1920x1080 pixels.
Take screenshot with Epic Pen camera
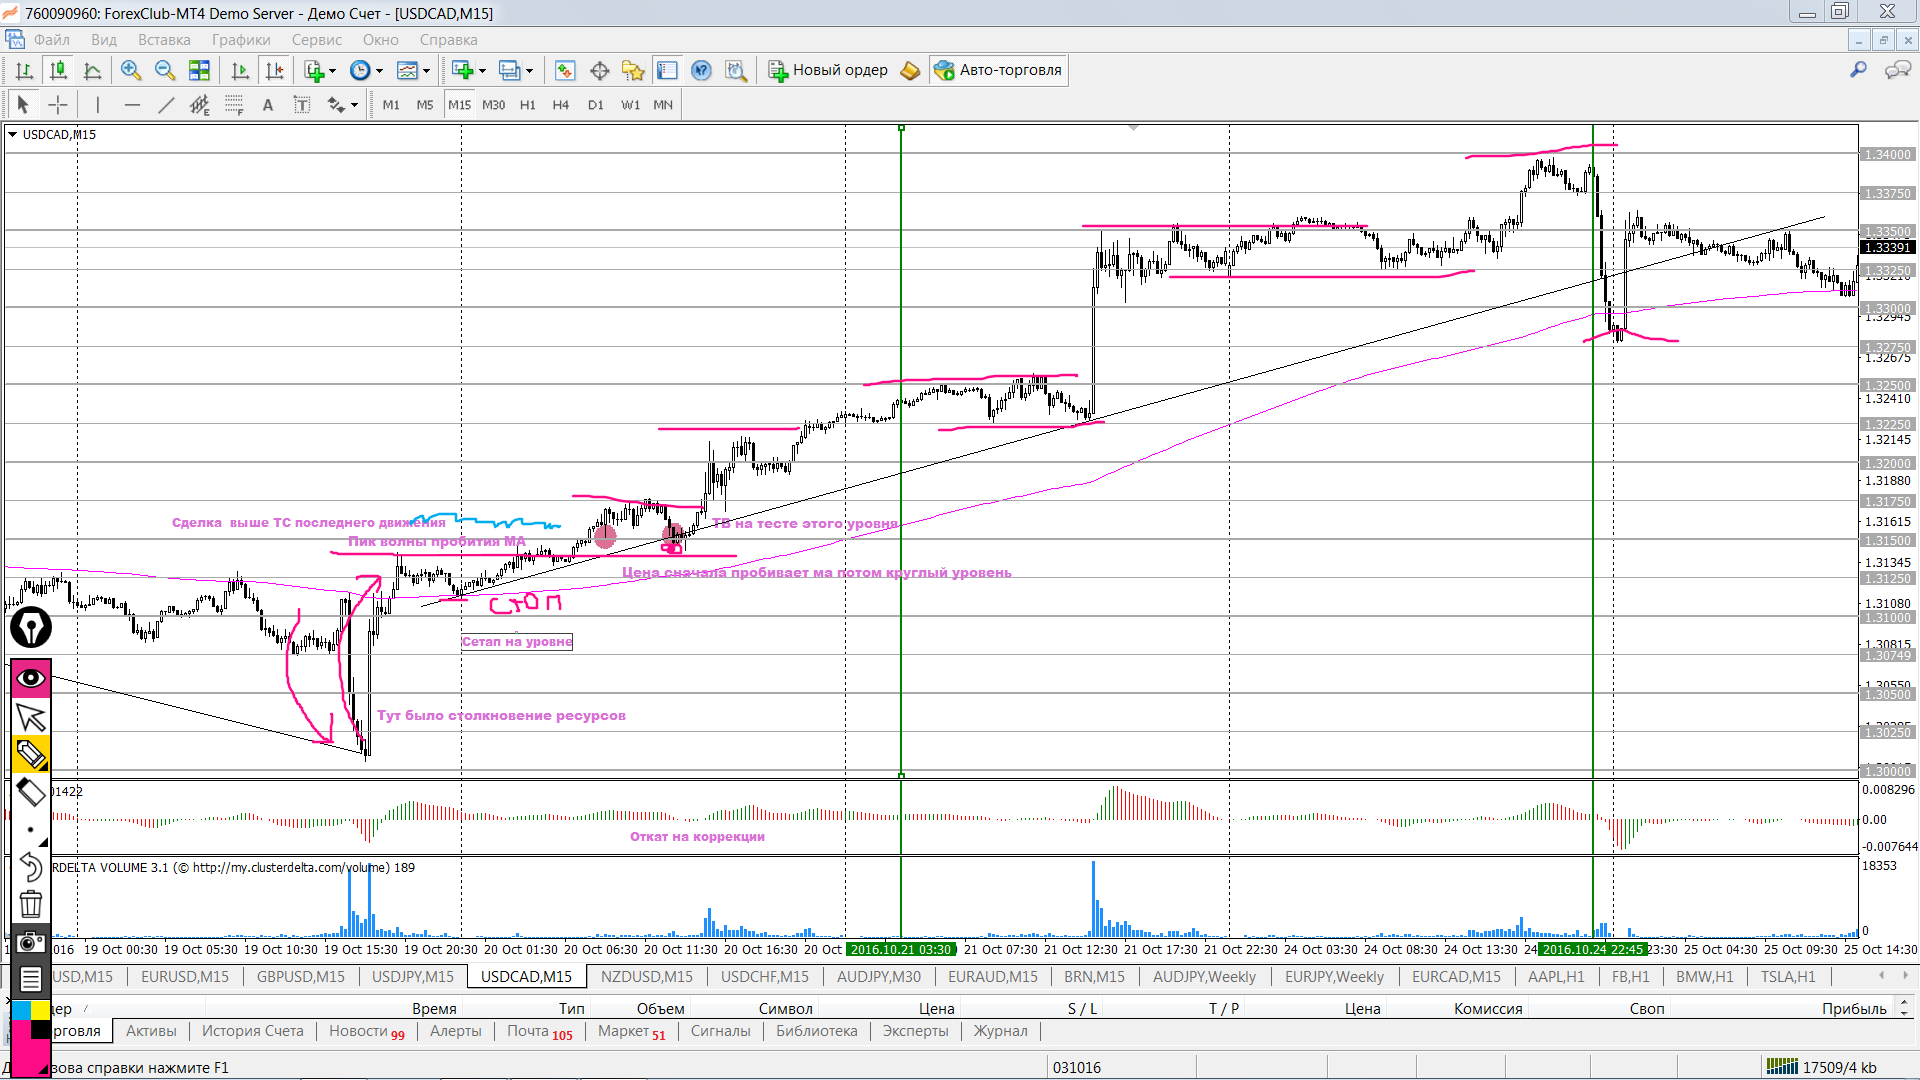(x=31, y=942)
